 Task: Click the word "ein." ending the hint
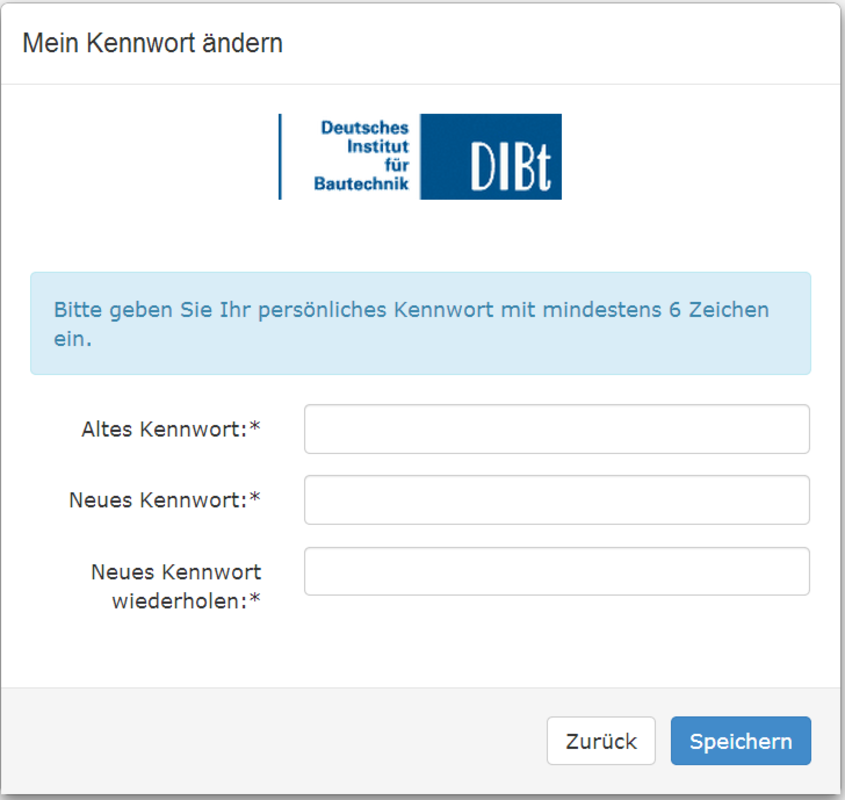click(72, 339)
